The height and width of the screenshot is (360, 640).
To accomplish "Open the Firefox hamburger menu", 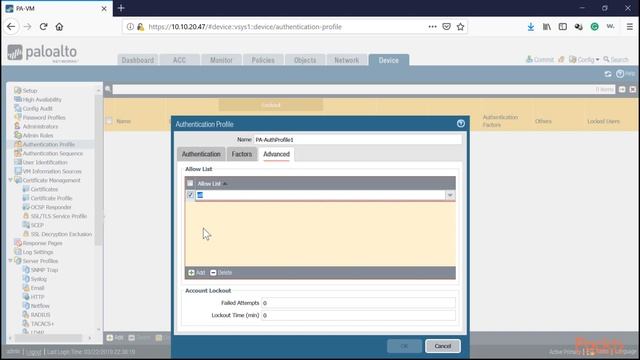I will point(629,27).
